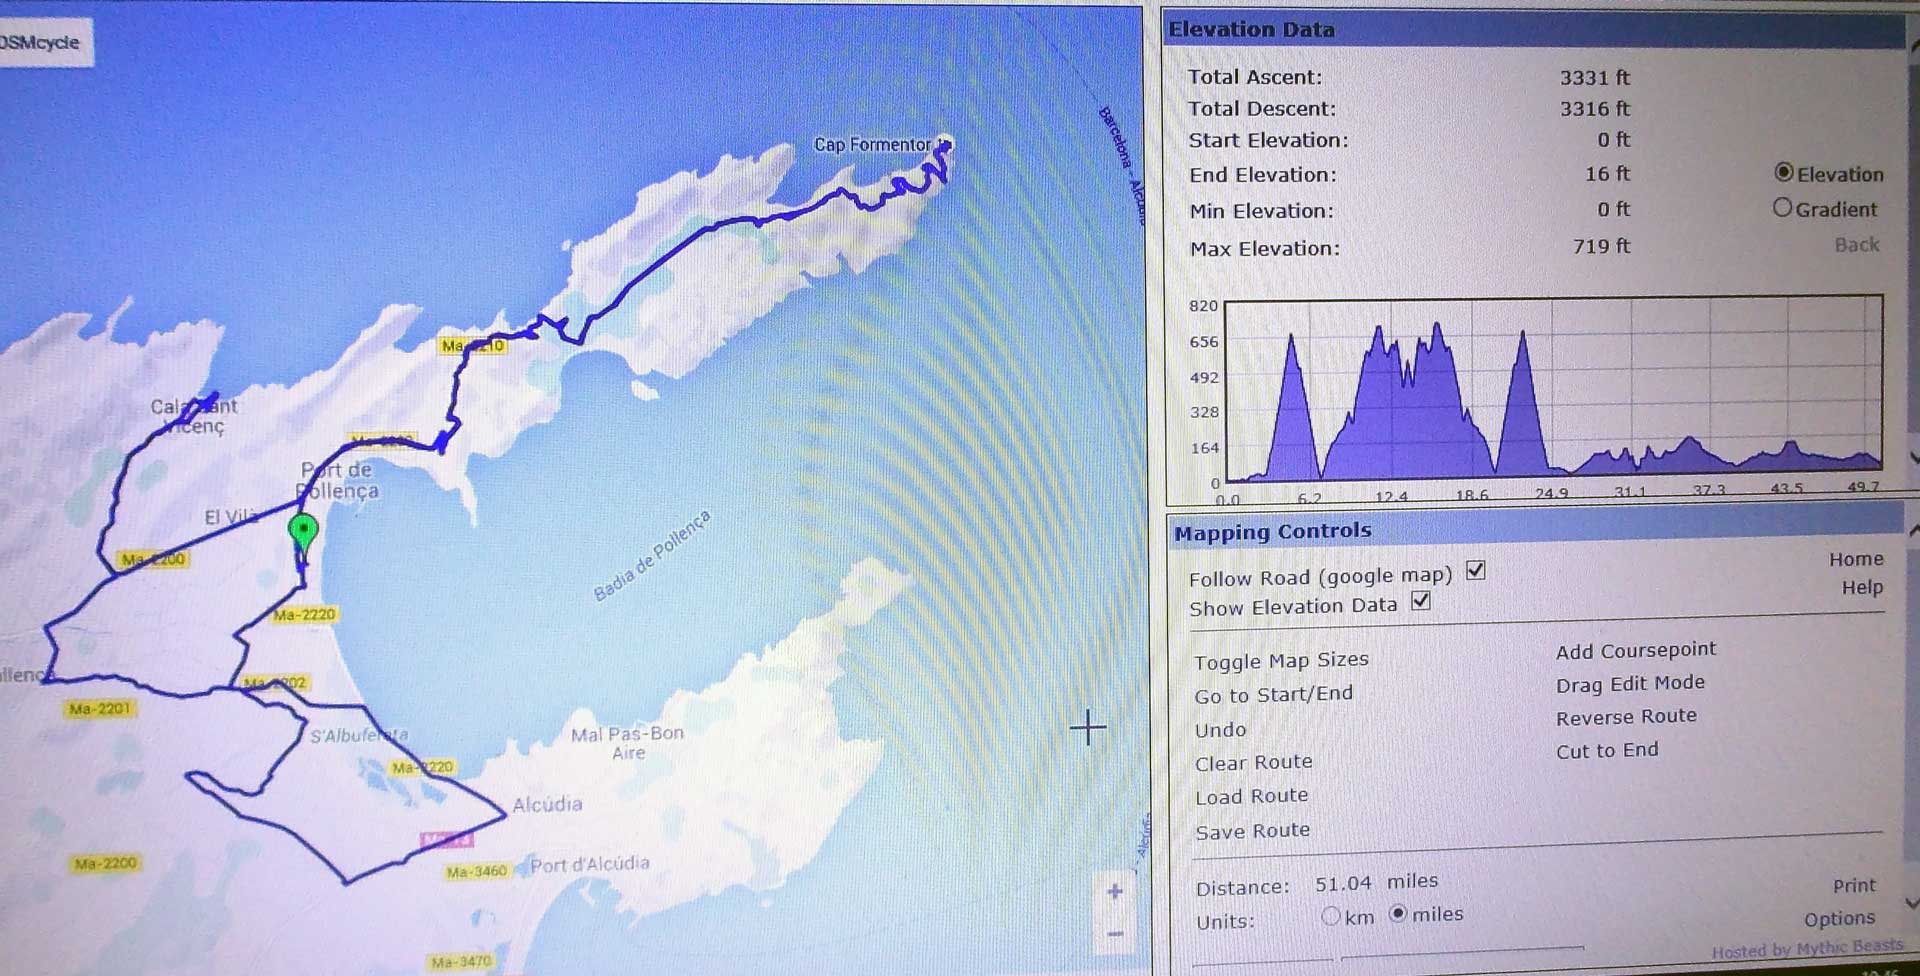Click Save Route
Viewport: 1920px width, 976px height.
pos(1252,830)
